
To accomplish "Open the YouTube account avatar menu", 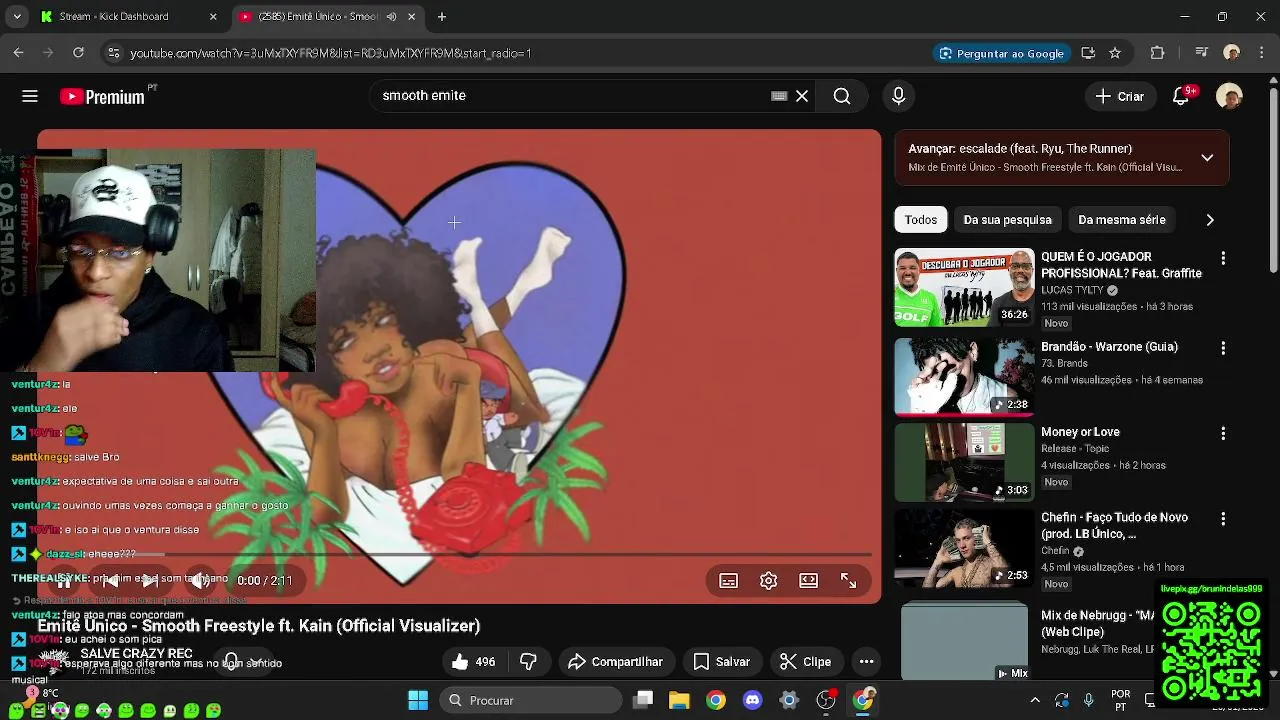I will click(1229, 96).
